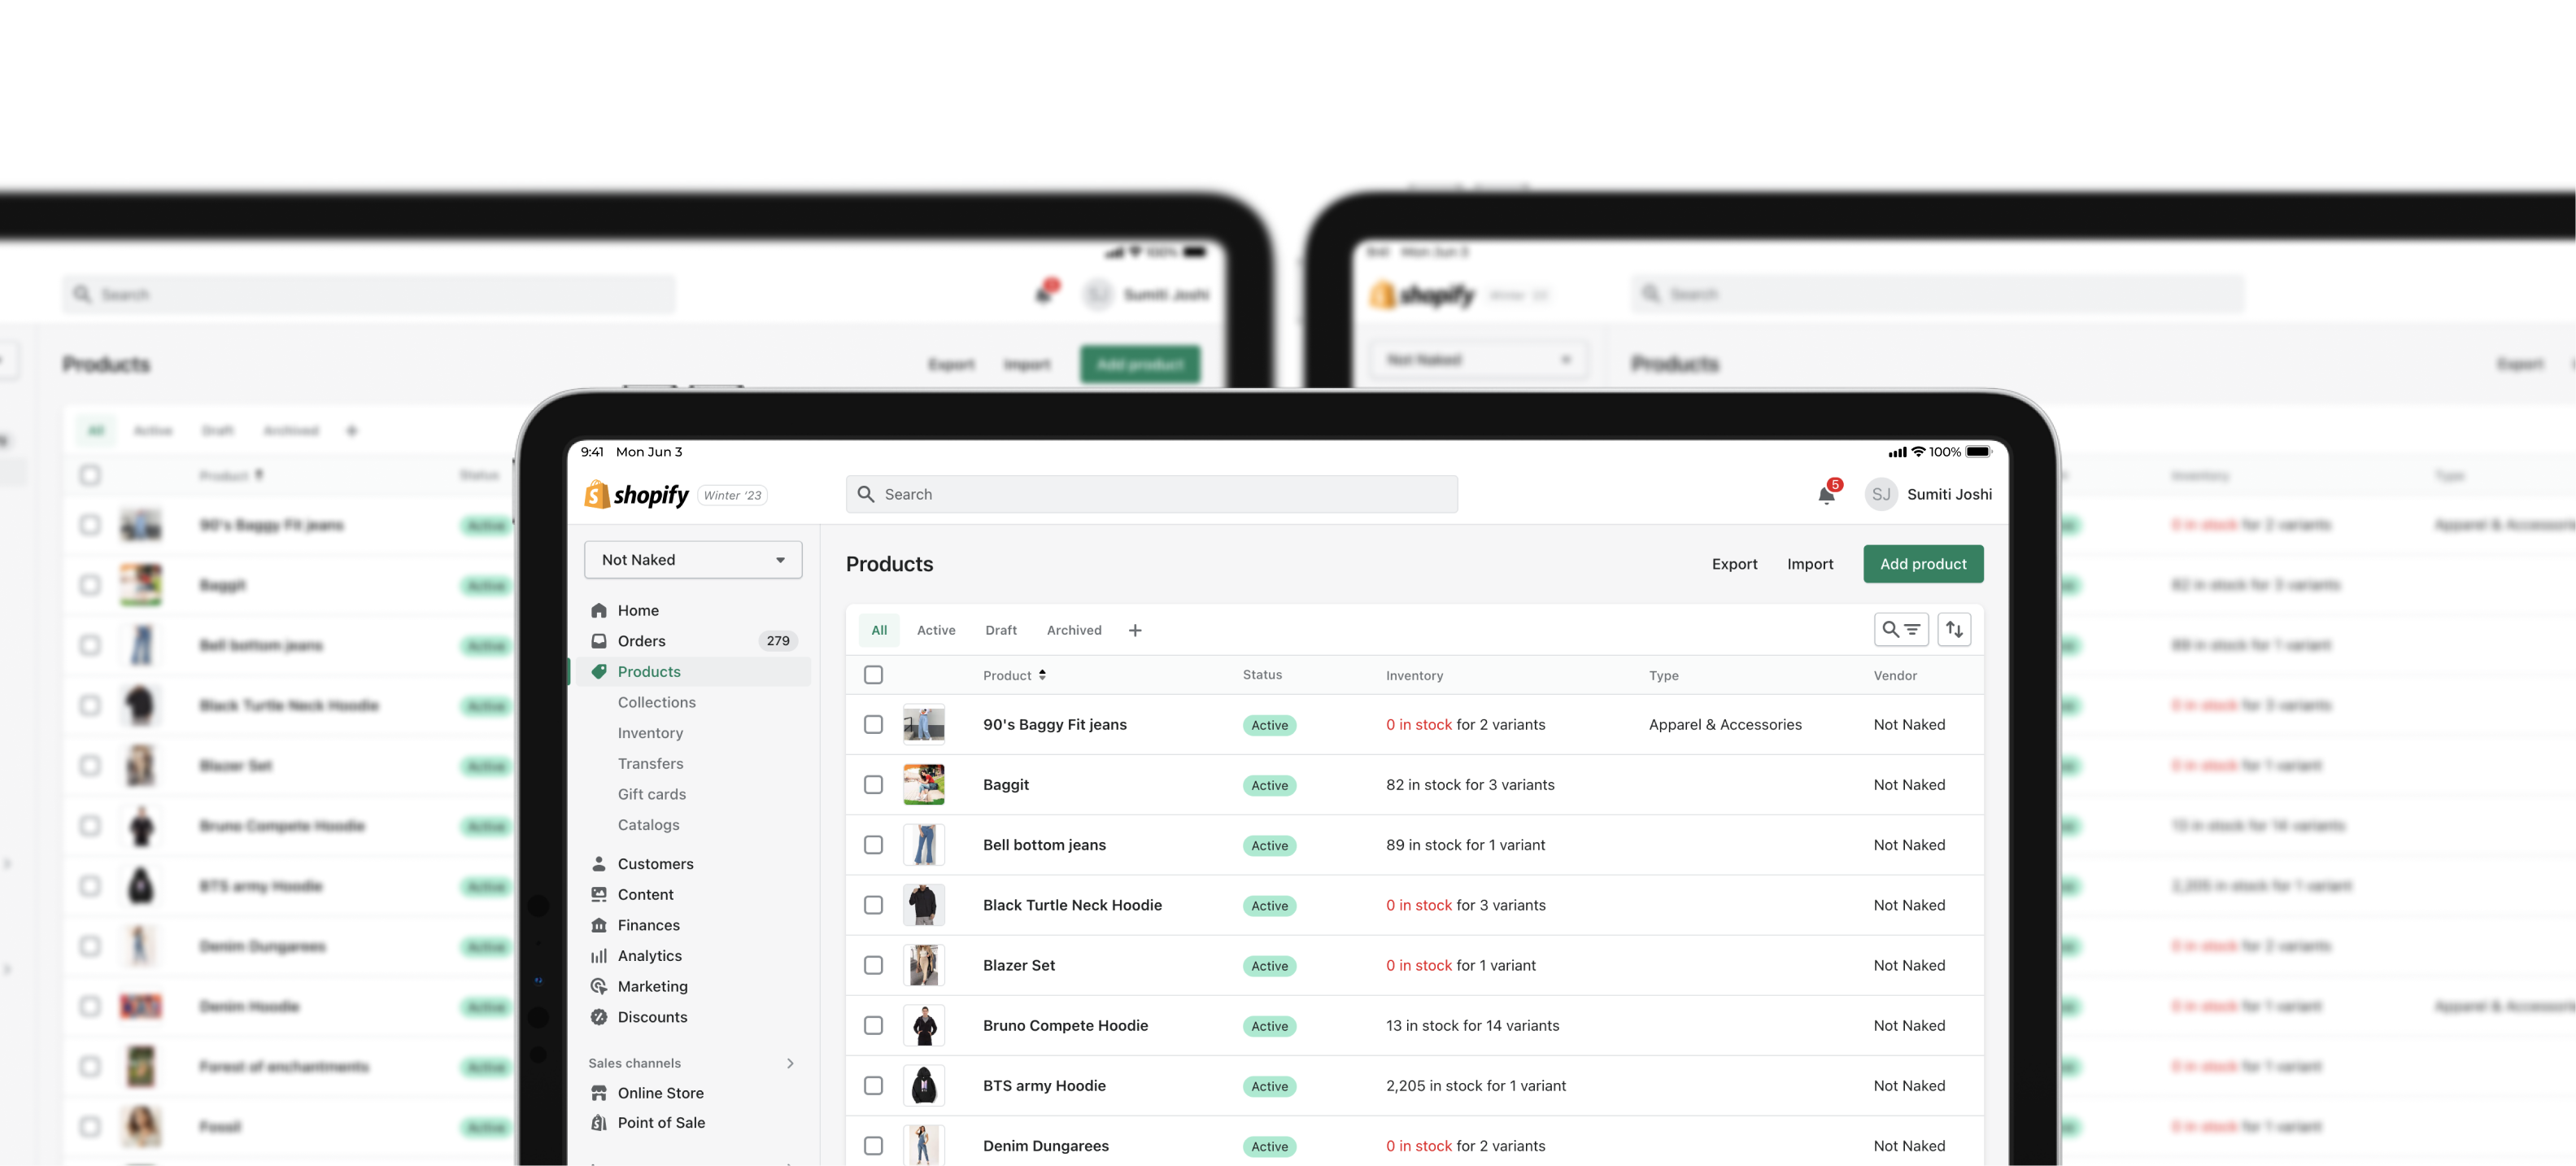Image resolution: width=2576 pixels, height=1166 pixels.
Task: Click the Add product button
Action: point(1922,563)
